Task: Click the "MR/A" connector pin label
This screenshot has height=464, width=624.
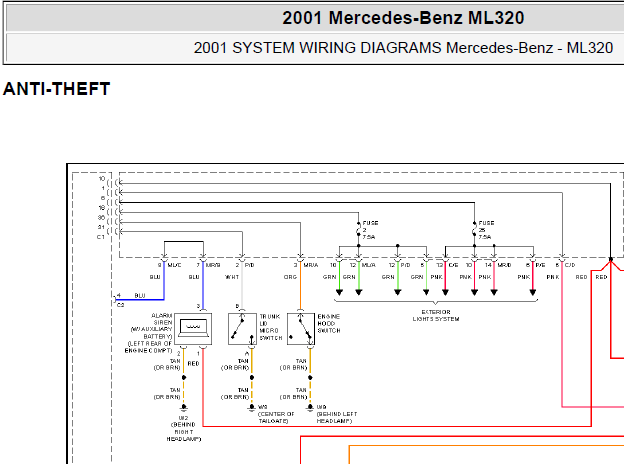Action: tap(311, 265)
